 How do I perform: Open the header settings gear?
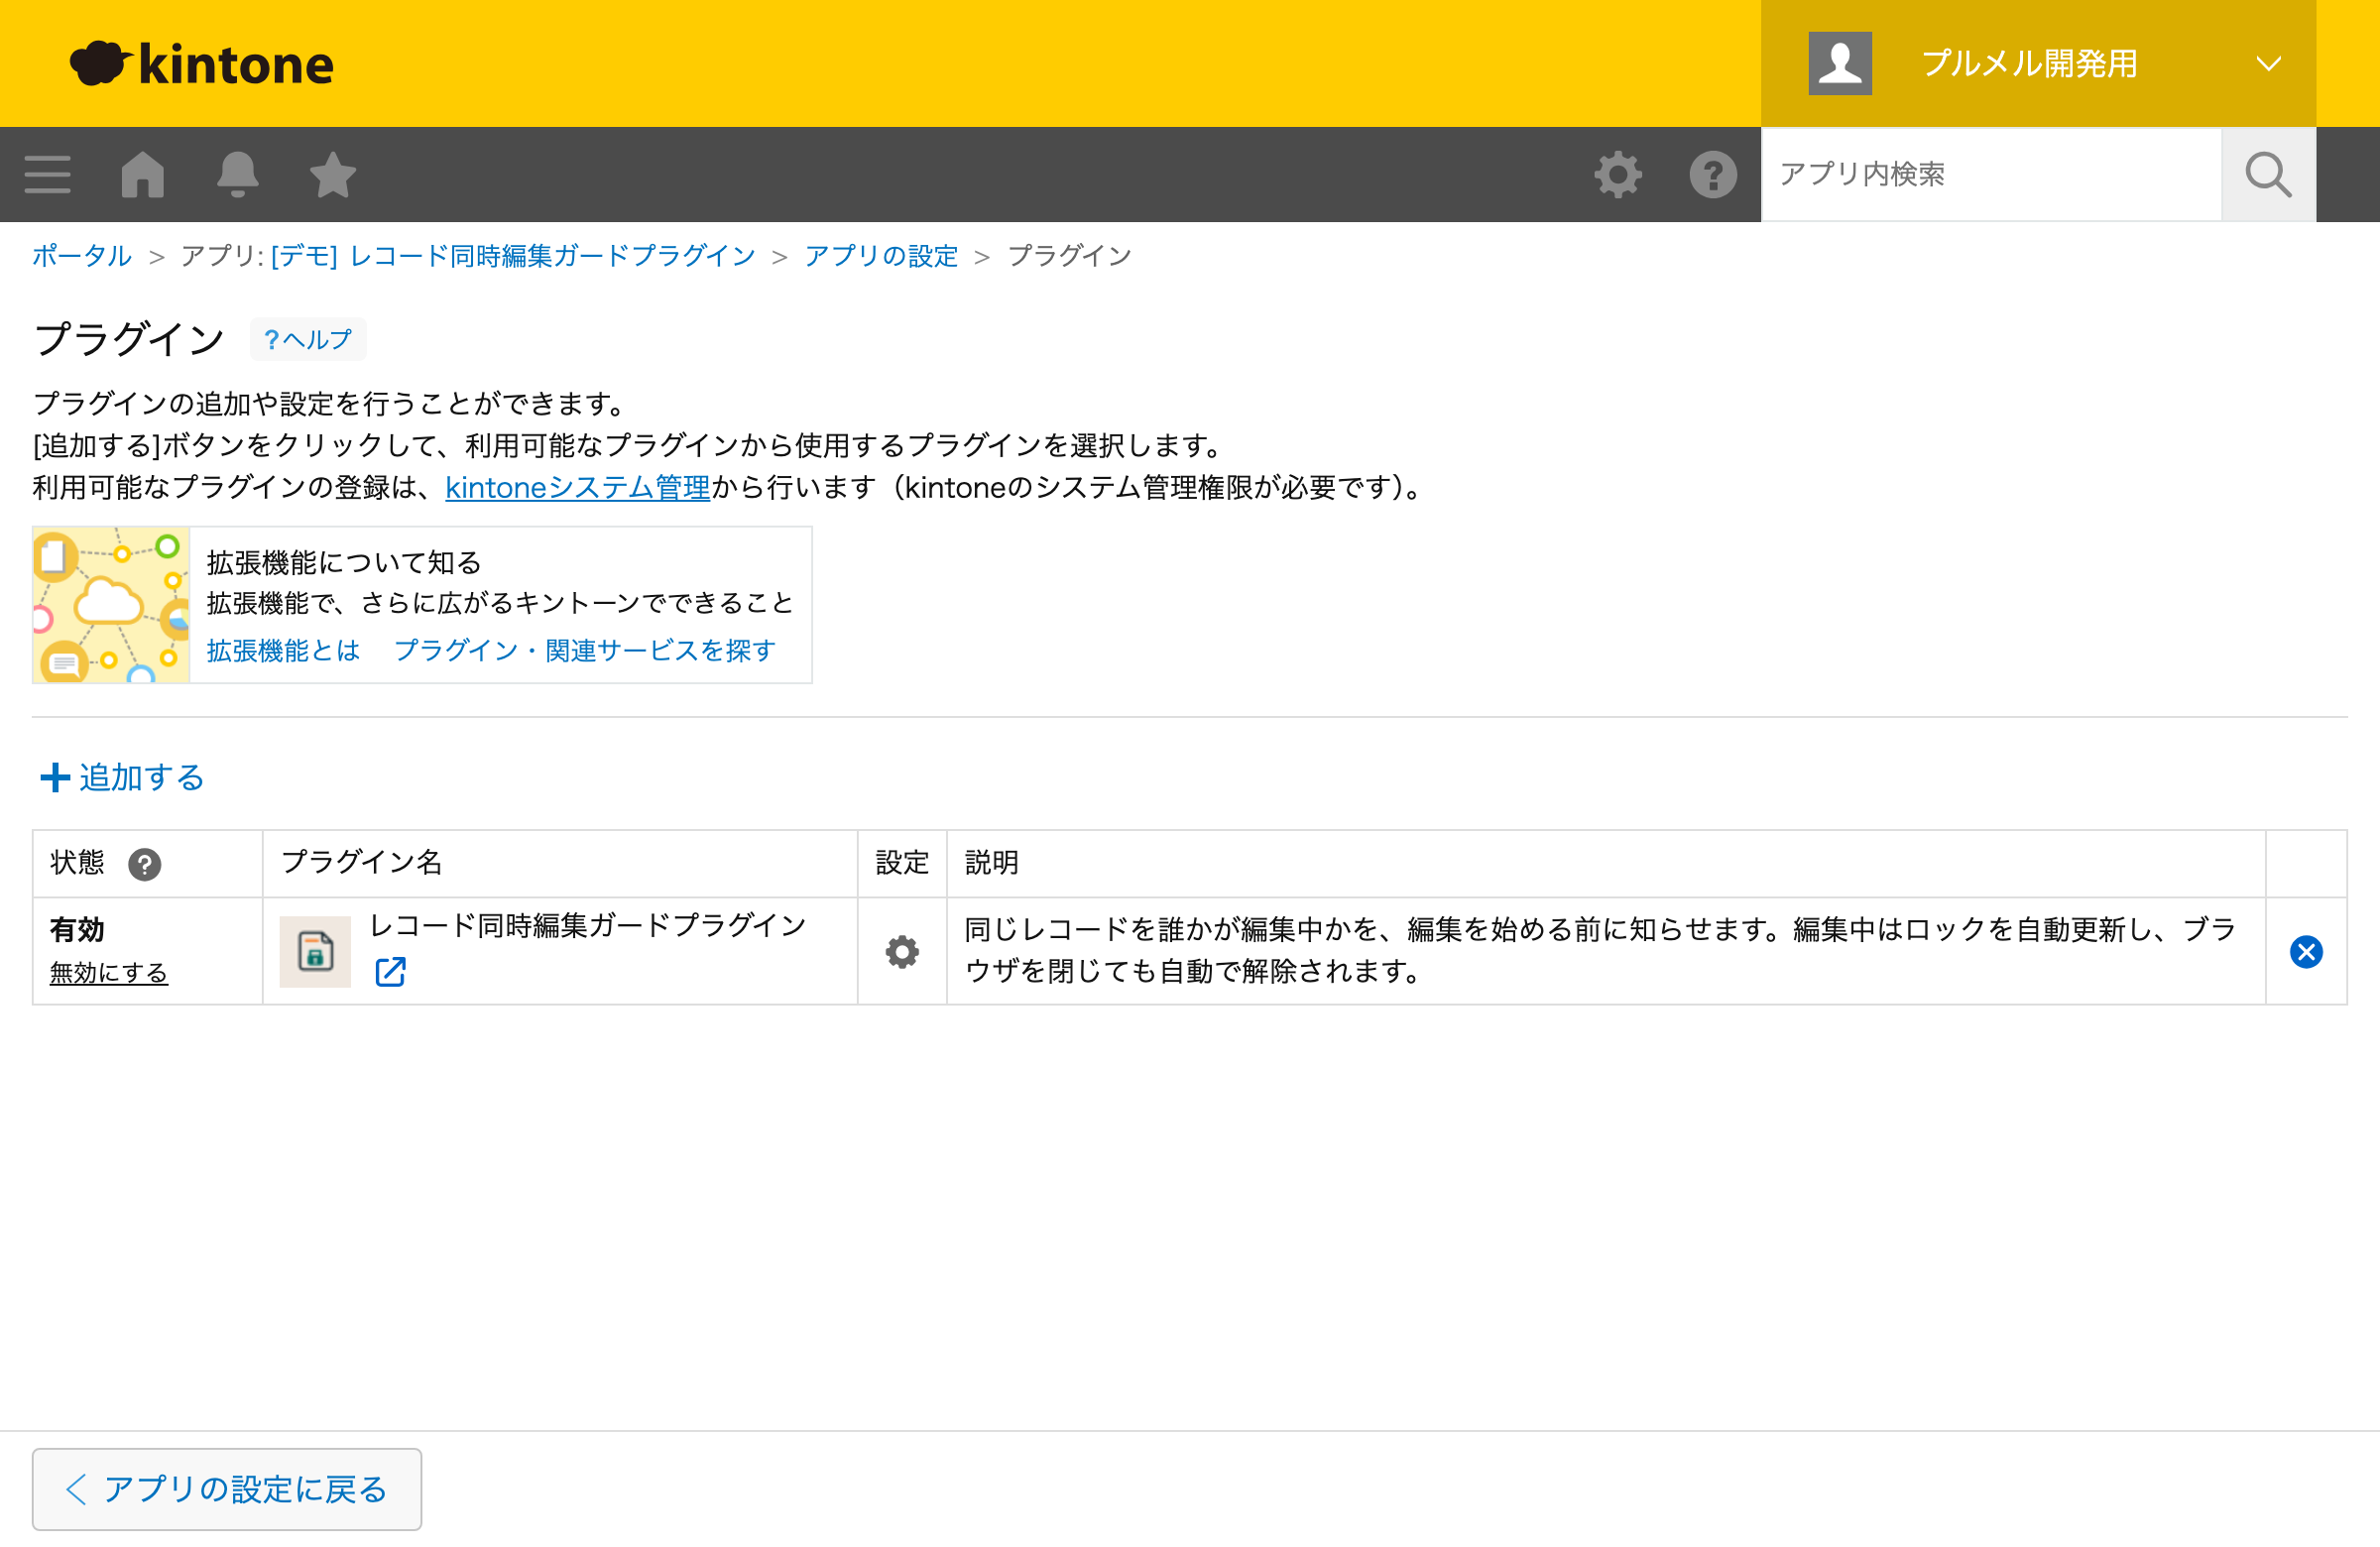click(x=1617, y=174)
